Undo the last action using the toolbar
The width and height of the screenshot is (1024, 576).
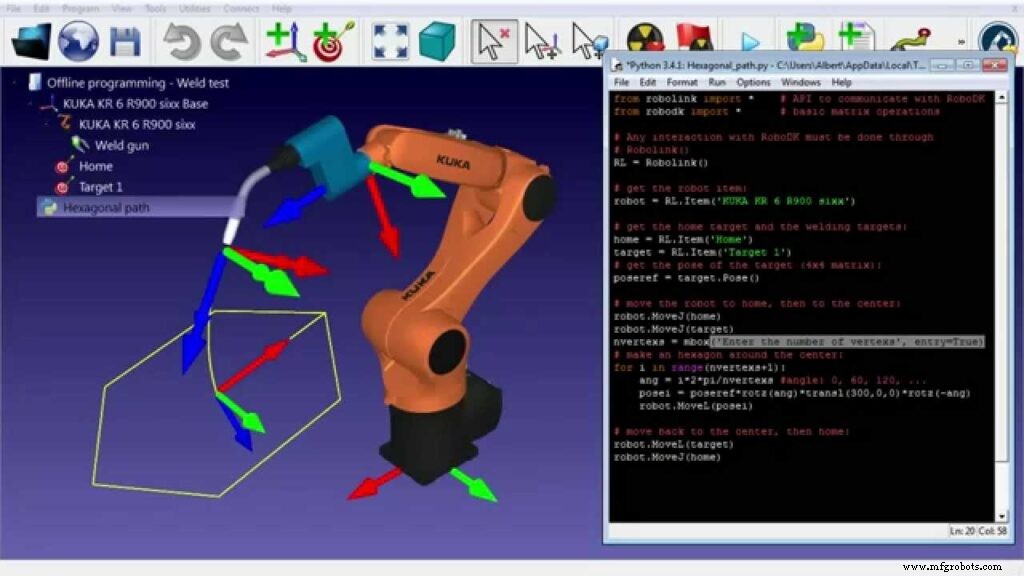click(x=185, y=40)
